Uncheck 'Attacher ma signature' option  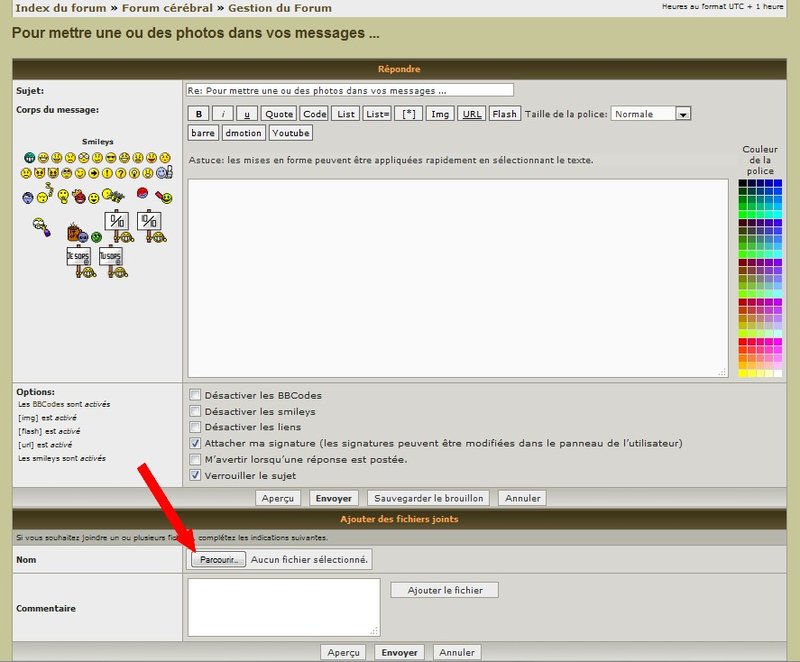pos(196,443)
